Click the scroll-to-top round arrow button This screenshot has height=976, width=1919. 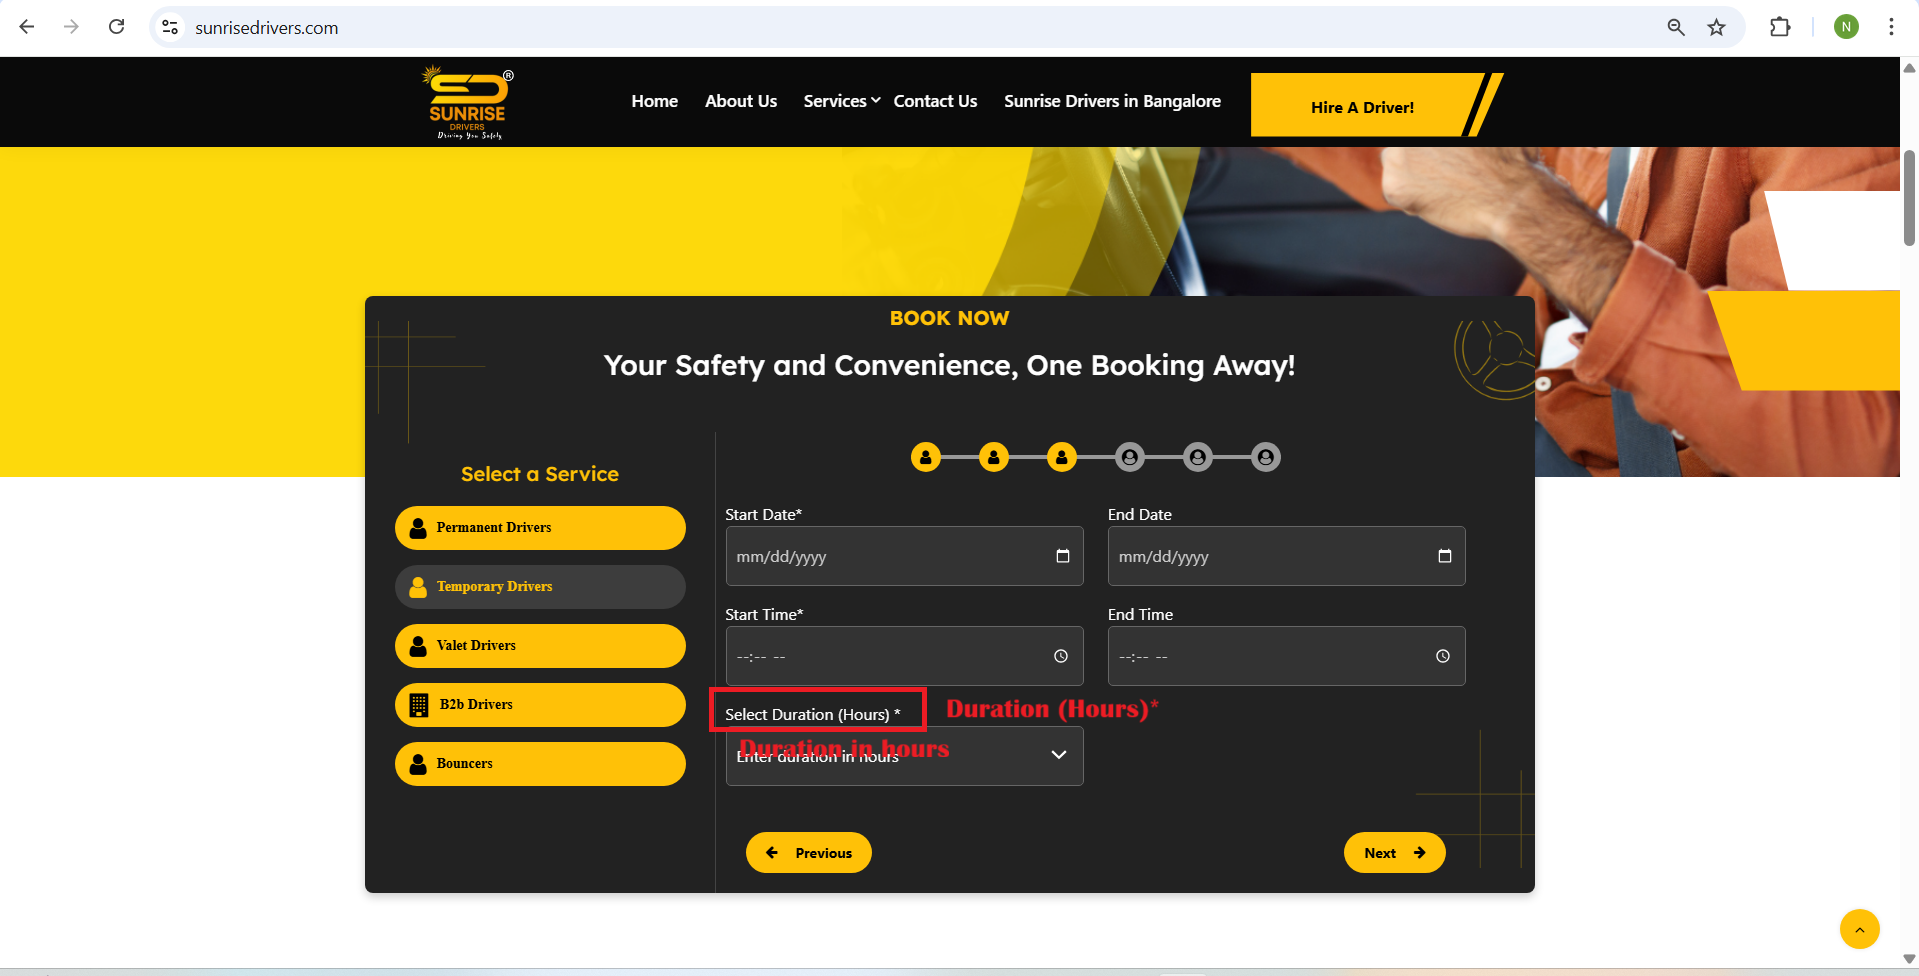tap(1859, 929)
